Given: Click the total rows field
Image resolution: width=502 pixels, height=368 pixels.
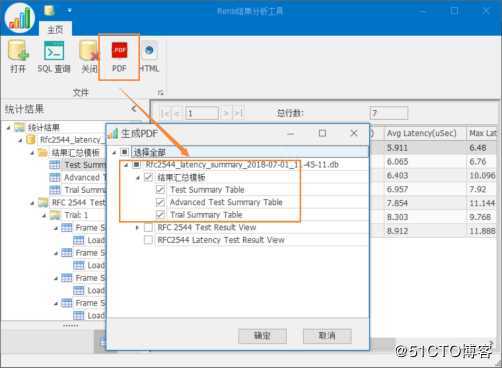Looking at the screenshot, I should [389, 113].
